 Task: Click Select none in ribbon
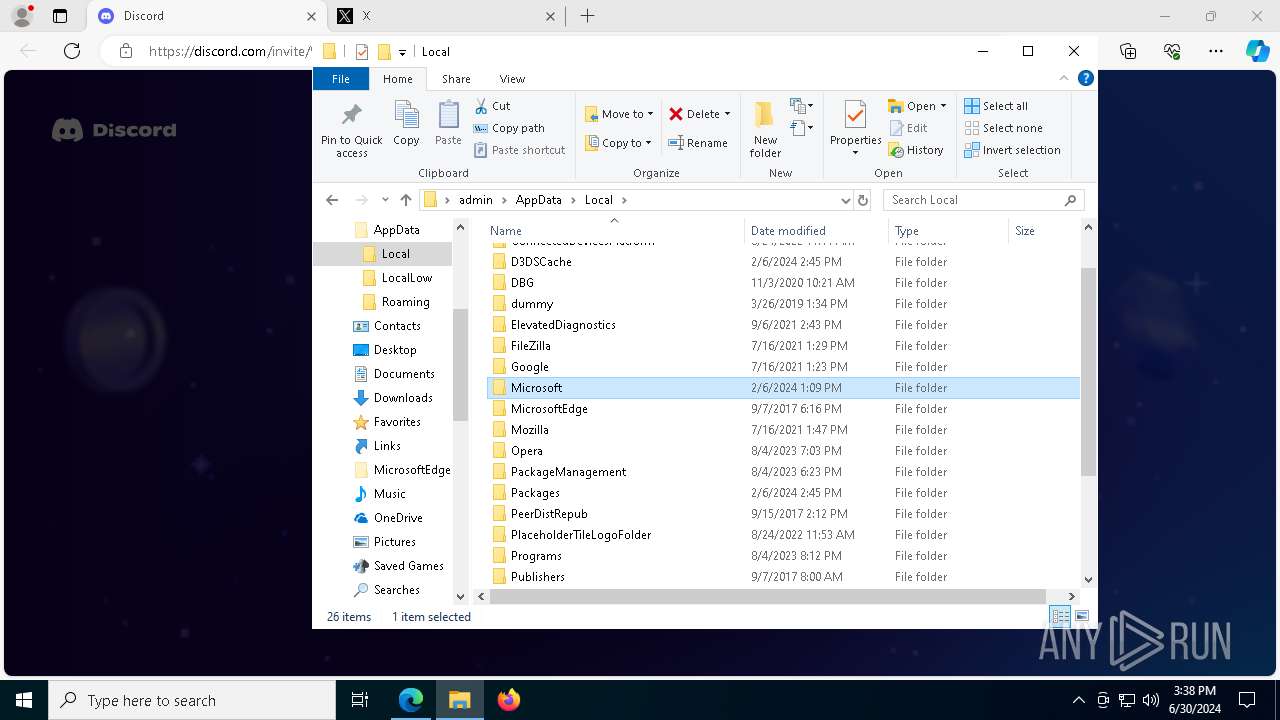pos(1004,128)
